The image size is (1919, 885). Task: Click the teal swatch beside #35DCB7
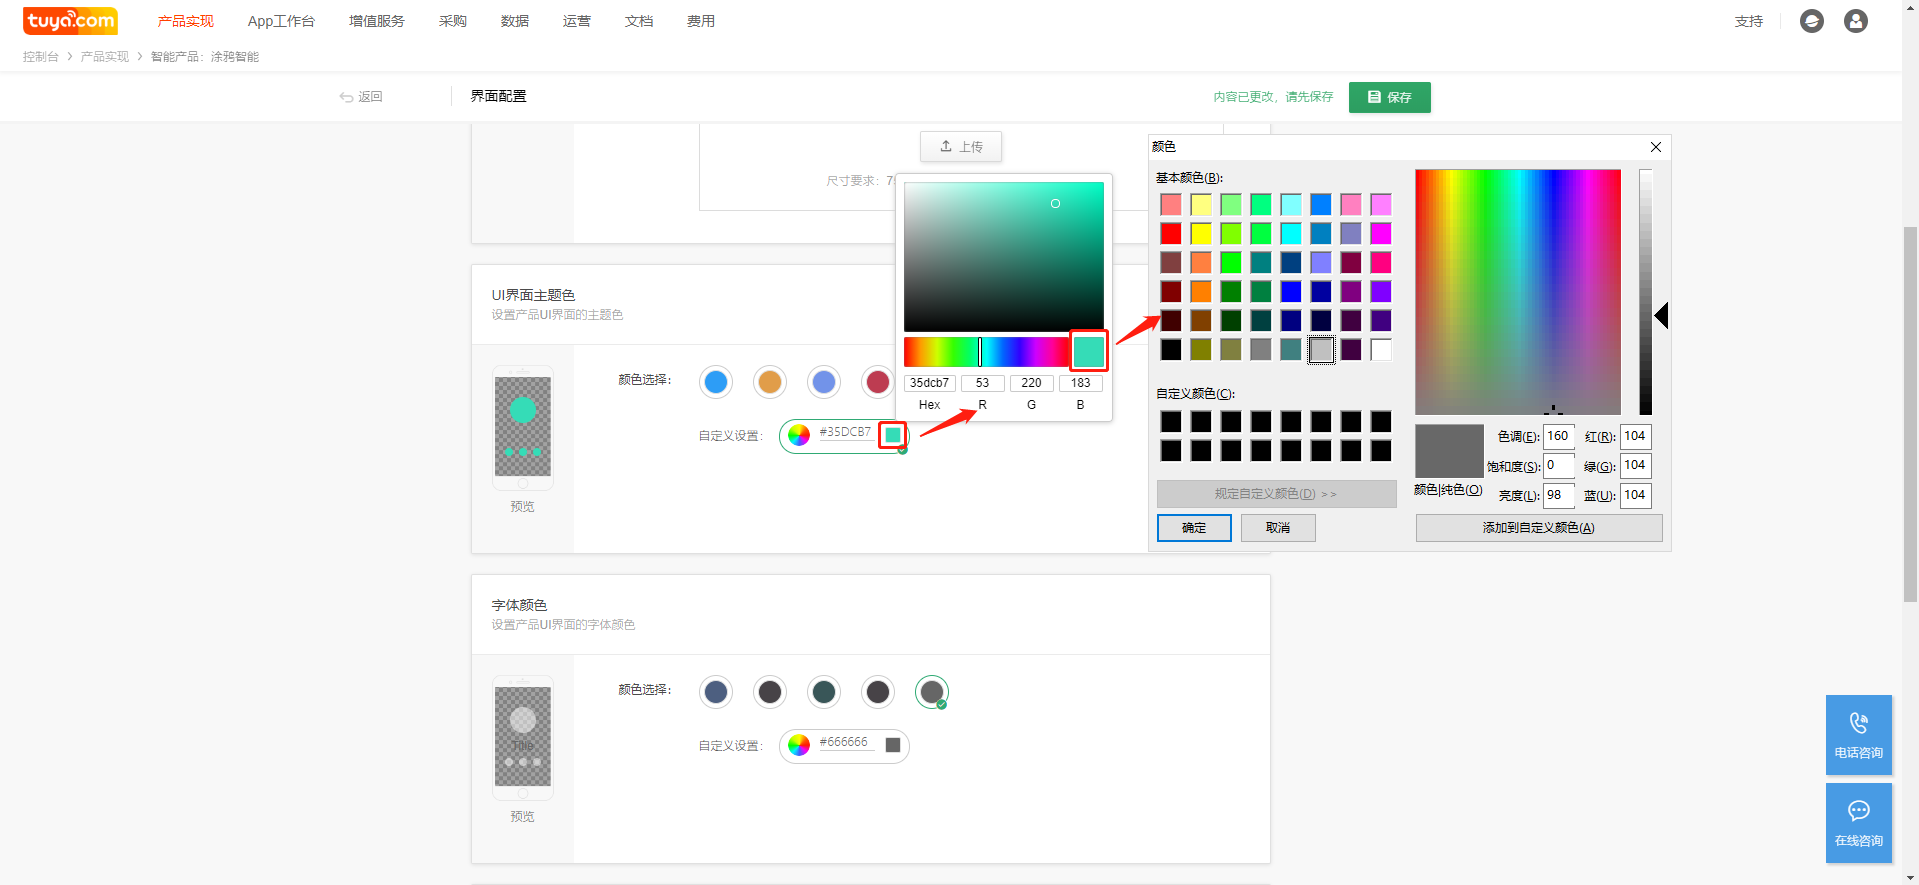[893, 435]
